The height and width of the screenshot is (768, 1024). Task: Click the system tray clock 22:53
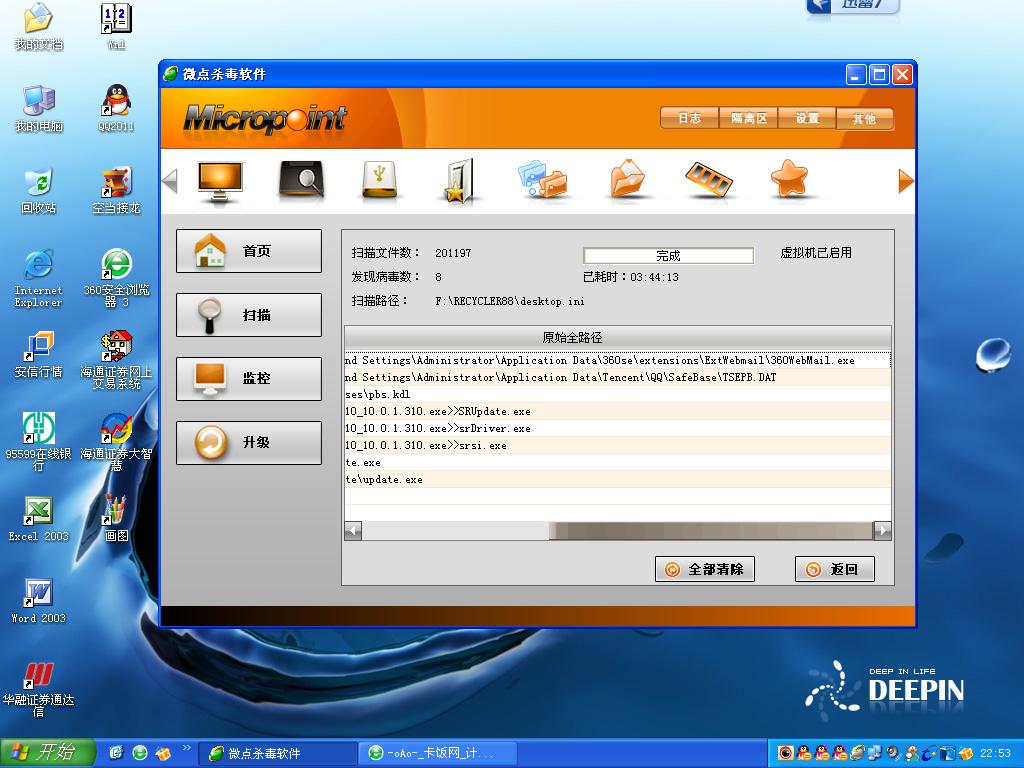point(995,753)
